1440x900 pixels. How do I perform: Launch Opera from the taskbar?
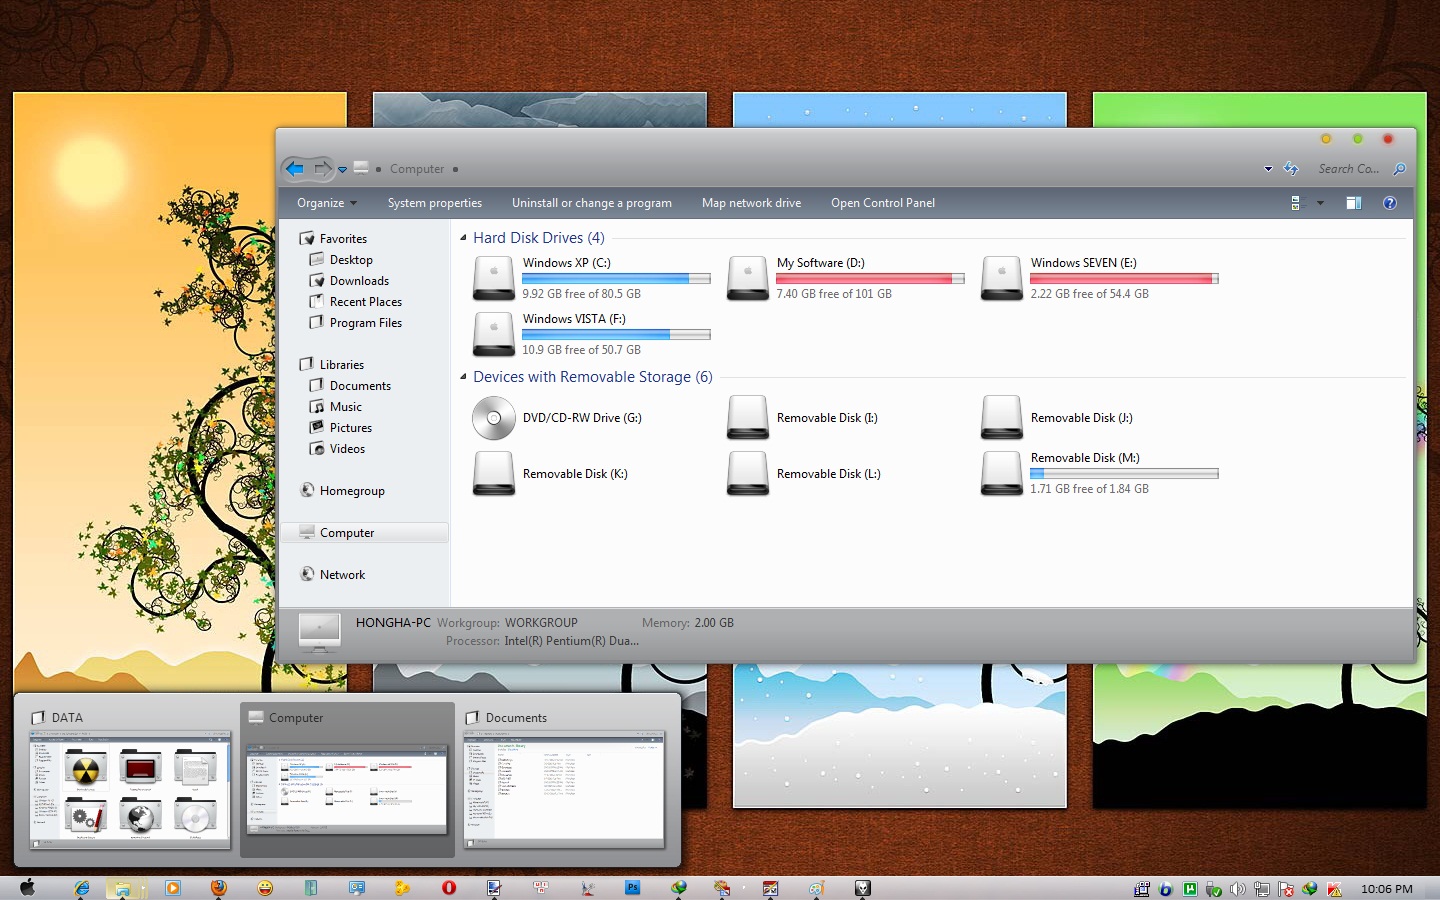tap(449, 888)
